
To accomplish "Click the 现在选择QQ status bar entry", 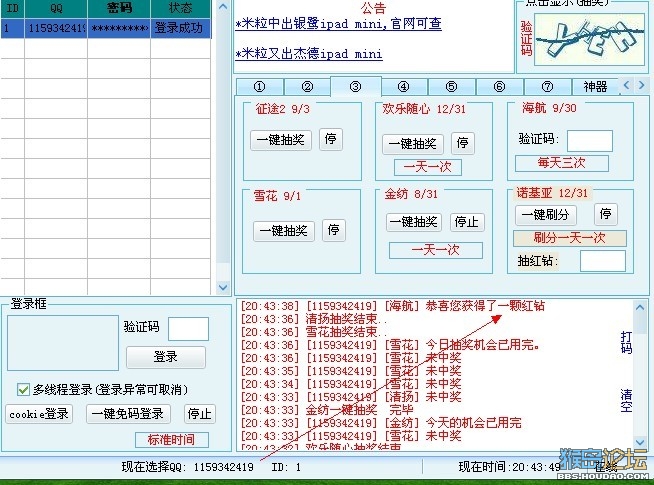I will tap(188, 467).
